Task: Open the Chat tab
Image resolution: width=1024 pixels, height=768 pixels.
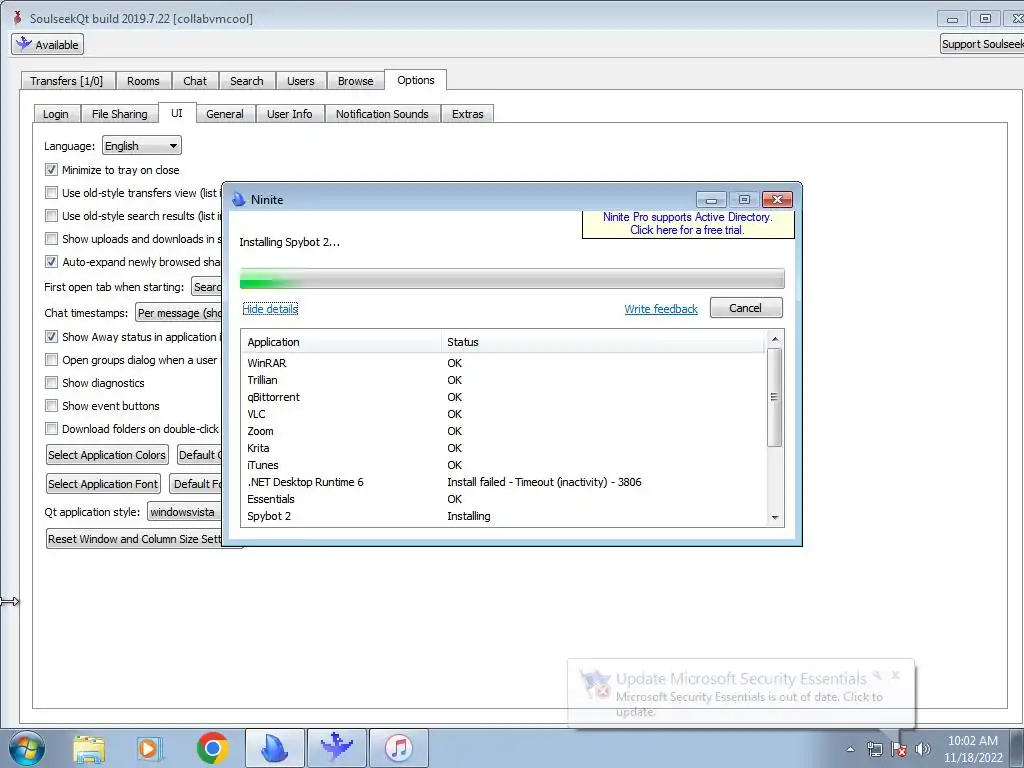Action: click(x=195, y=81)
